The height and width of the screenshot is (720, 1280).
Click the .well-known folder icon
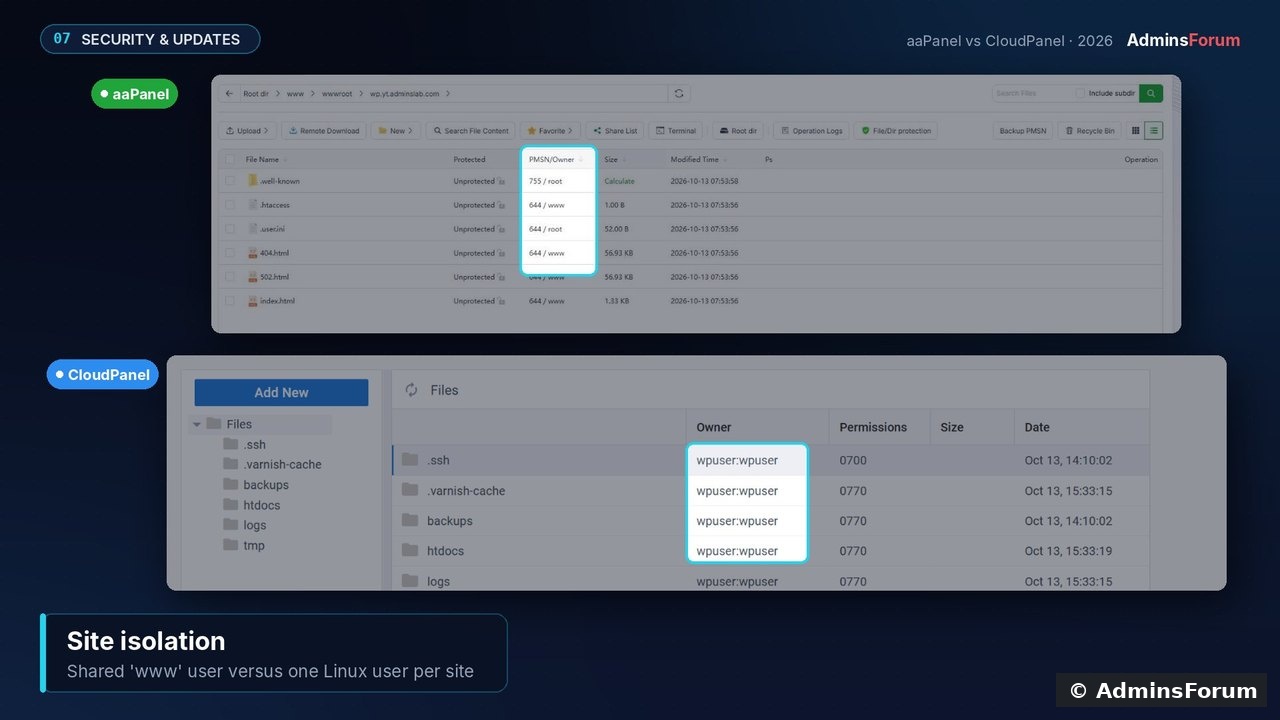coord(253,181)
